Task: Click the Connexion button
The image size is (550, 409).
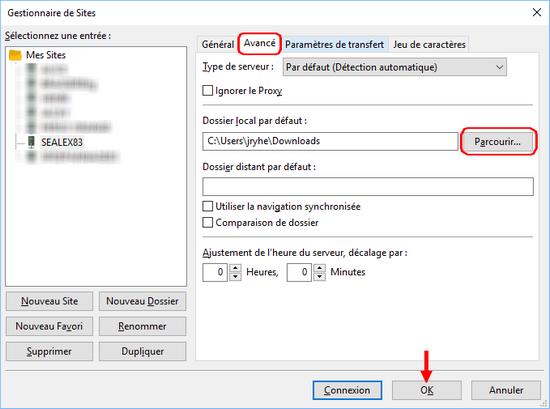Action: (x=347, y=390)
